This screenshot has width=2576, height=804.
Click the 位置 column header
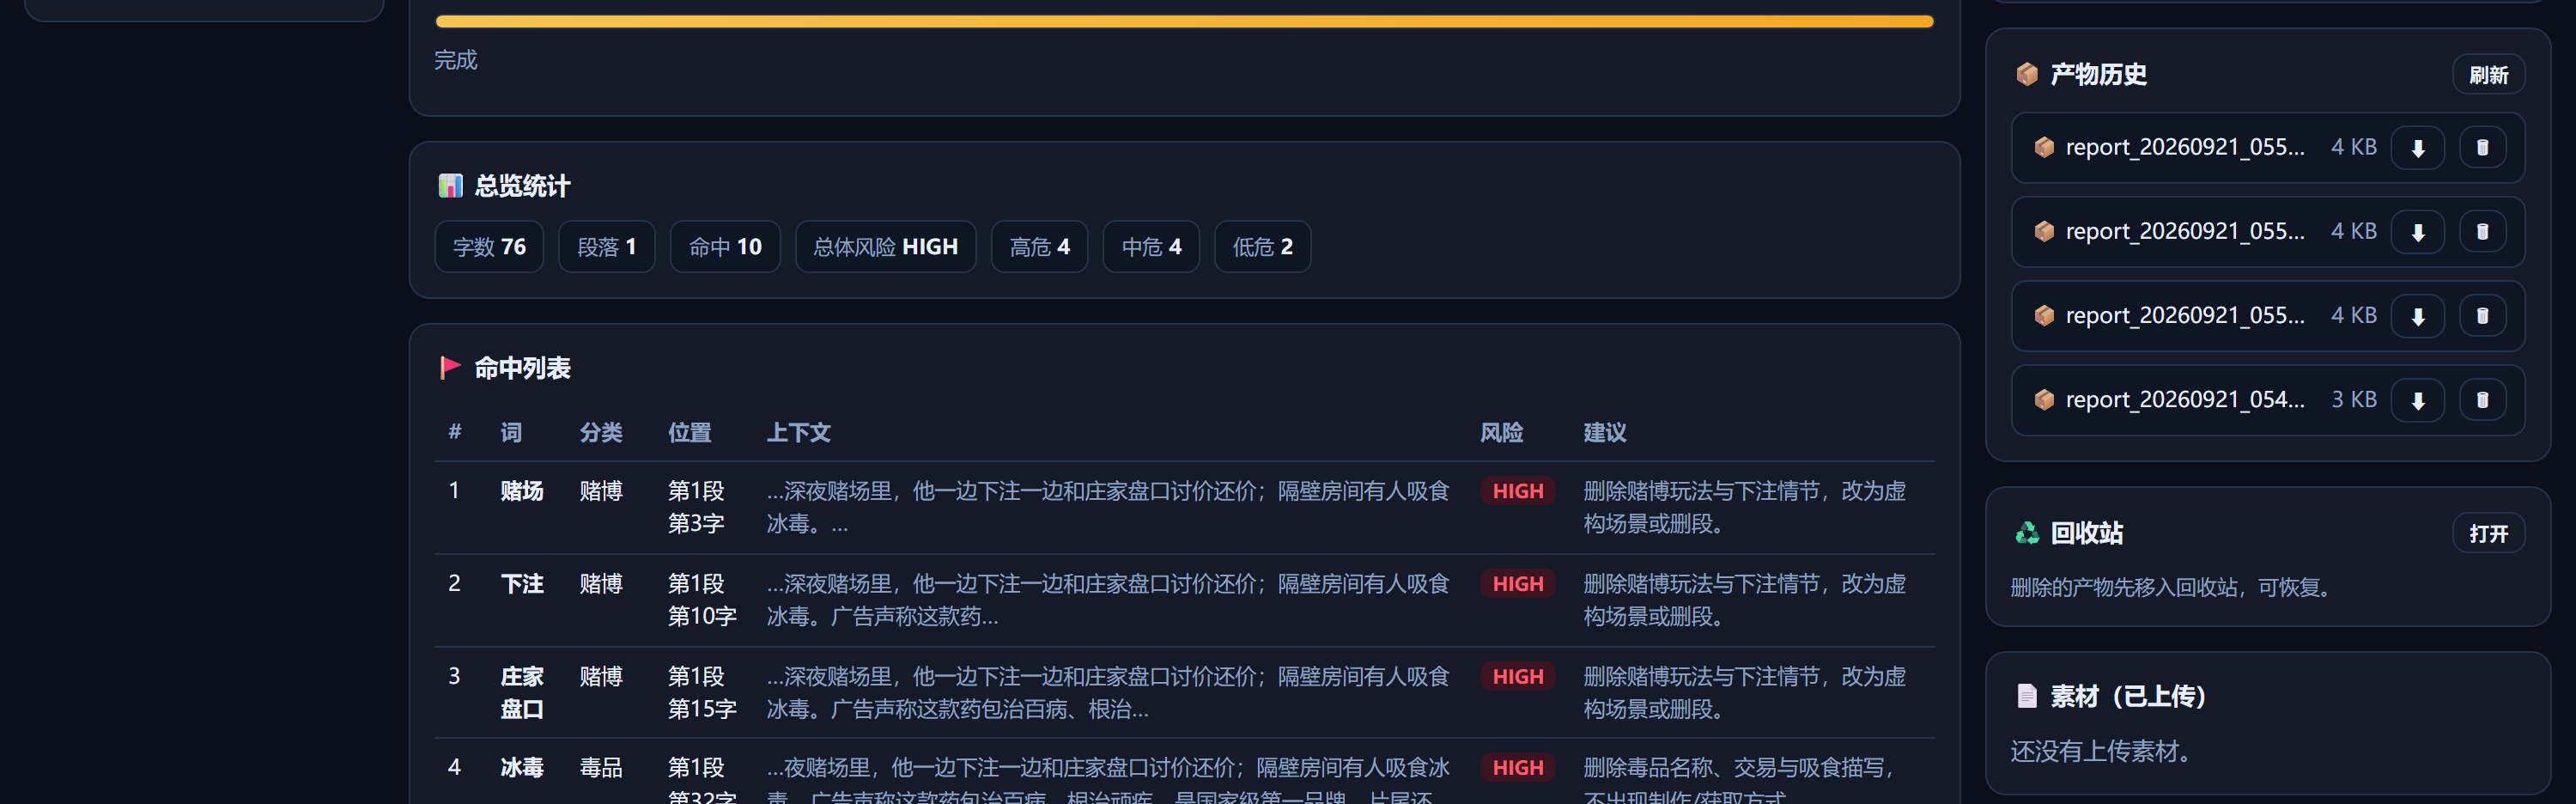[690, 433]
